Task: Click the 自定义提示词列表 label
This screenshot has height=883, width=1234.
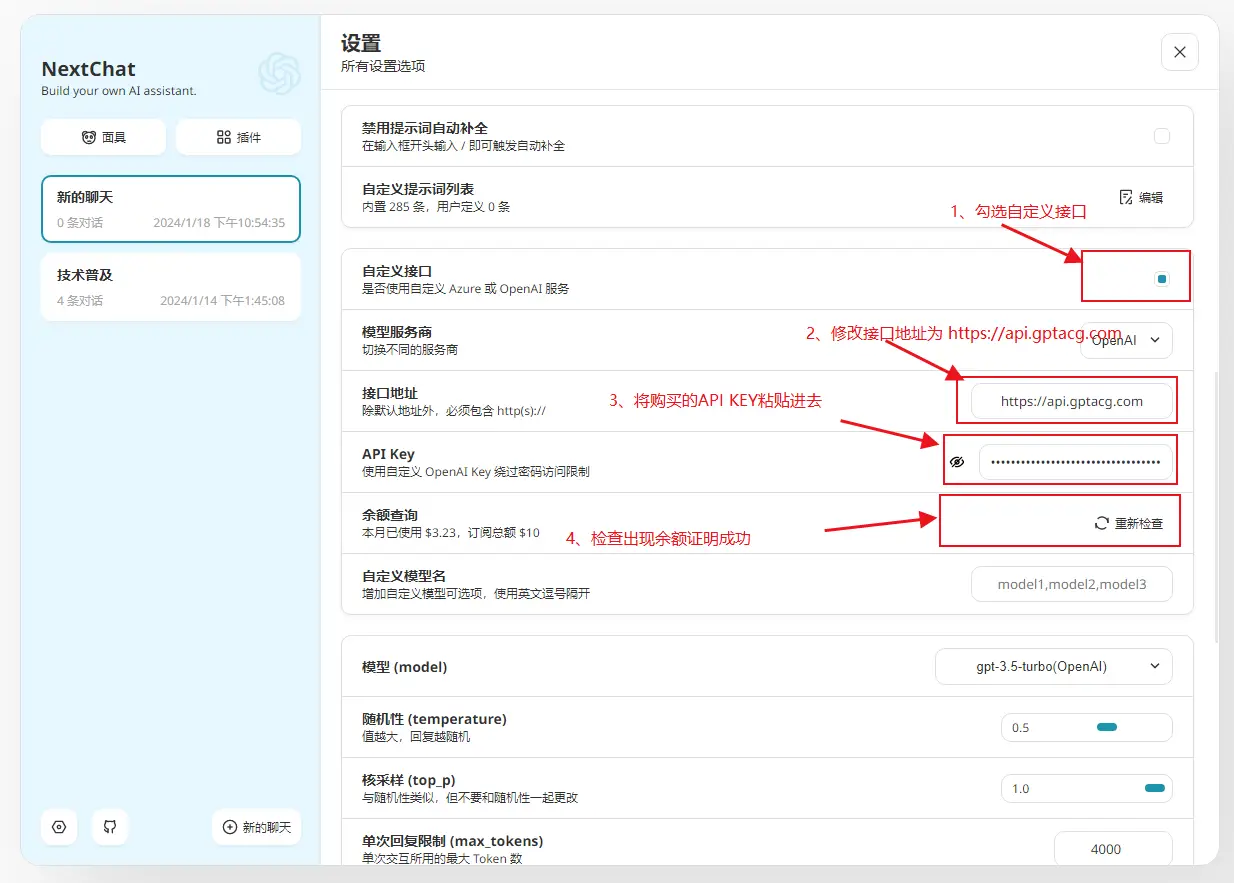Action: [x=418, y=189]
